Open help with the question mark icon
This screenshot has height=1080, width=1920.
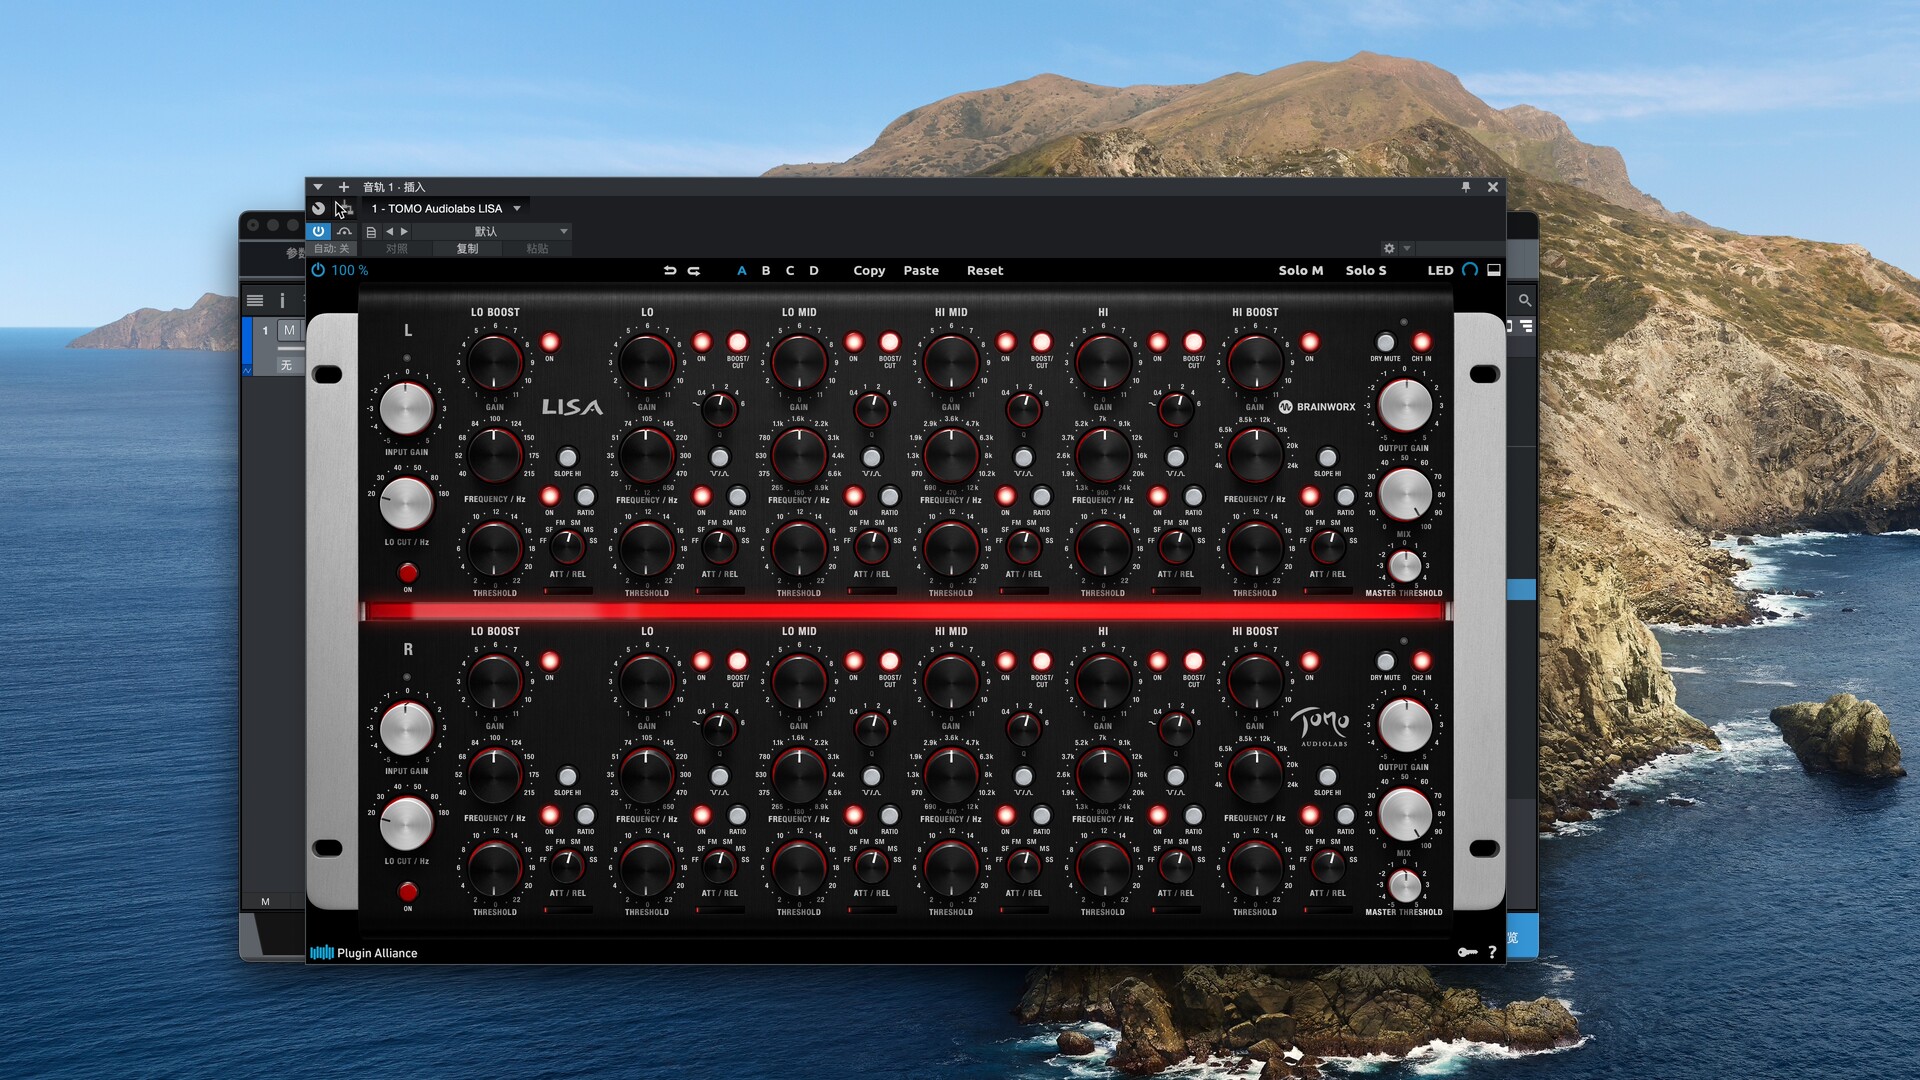(1492, 952)
